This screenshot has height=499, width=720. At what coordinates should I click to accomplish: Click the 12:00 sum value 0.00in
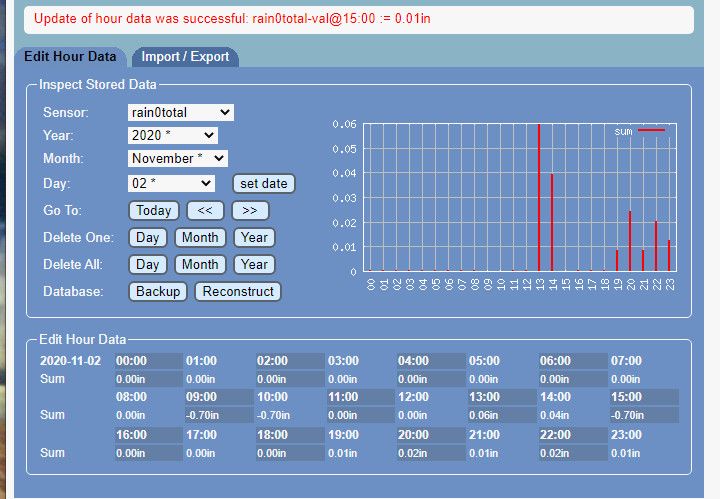(x=413, y=415)
